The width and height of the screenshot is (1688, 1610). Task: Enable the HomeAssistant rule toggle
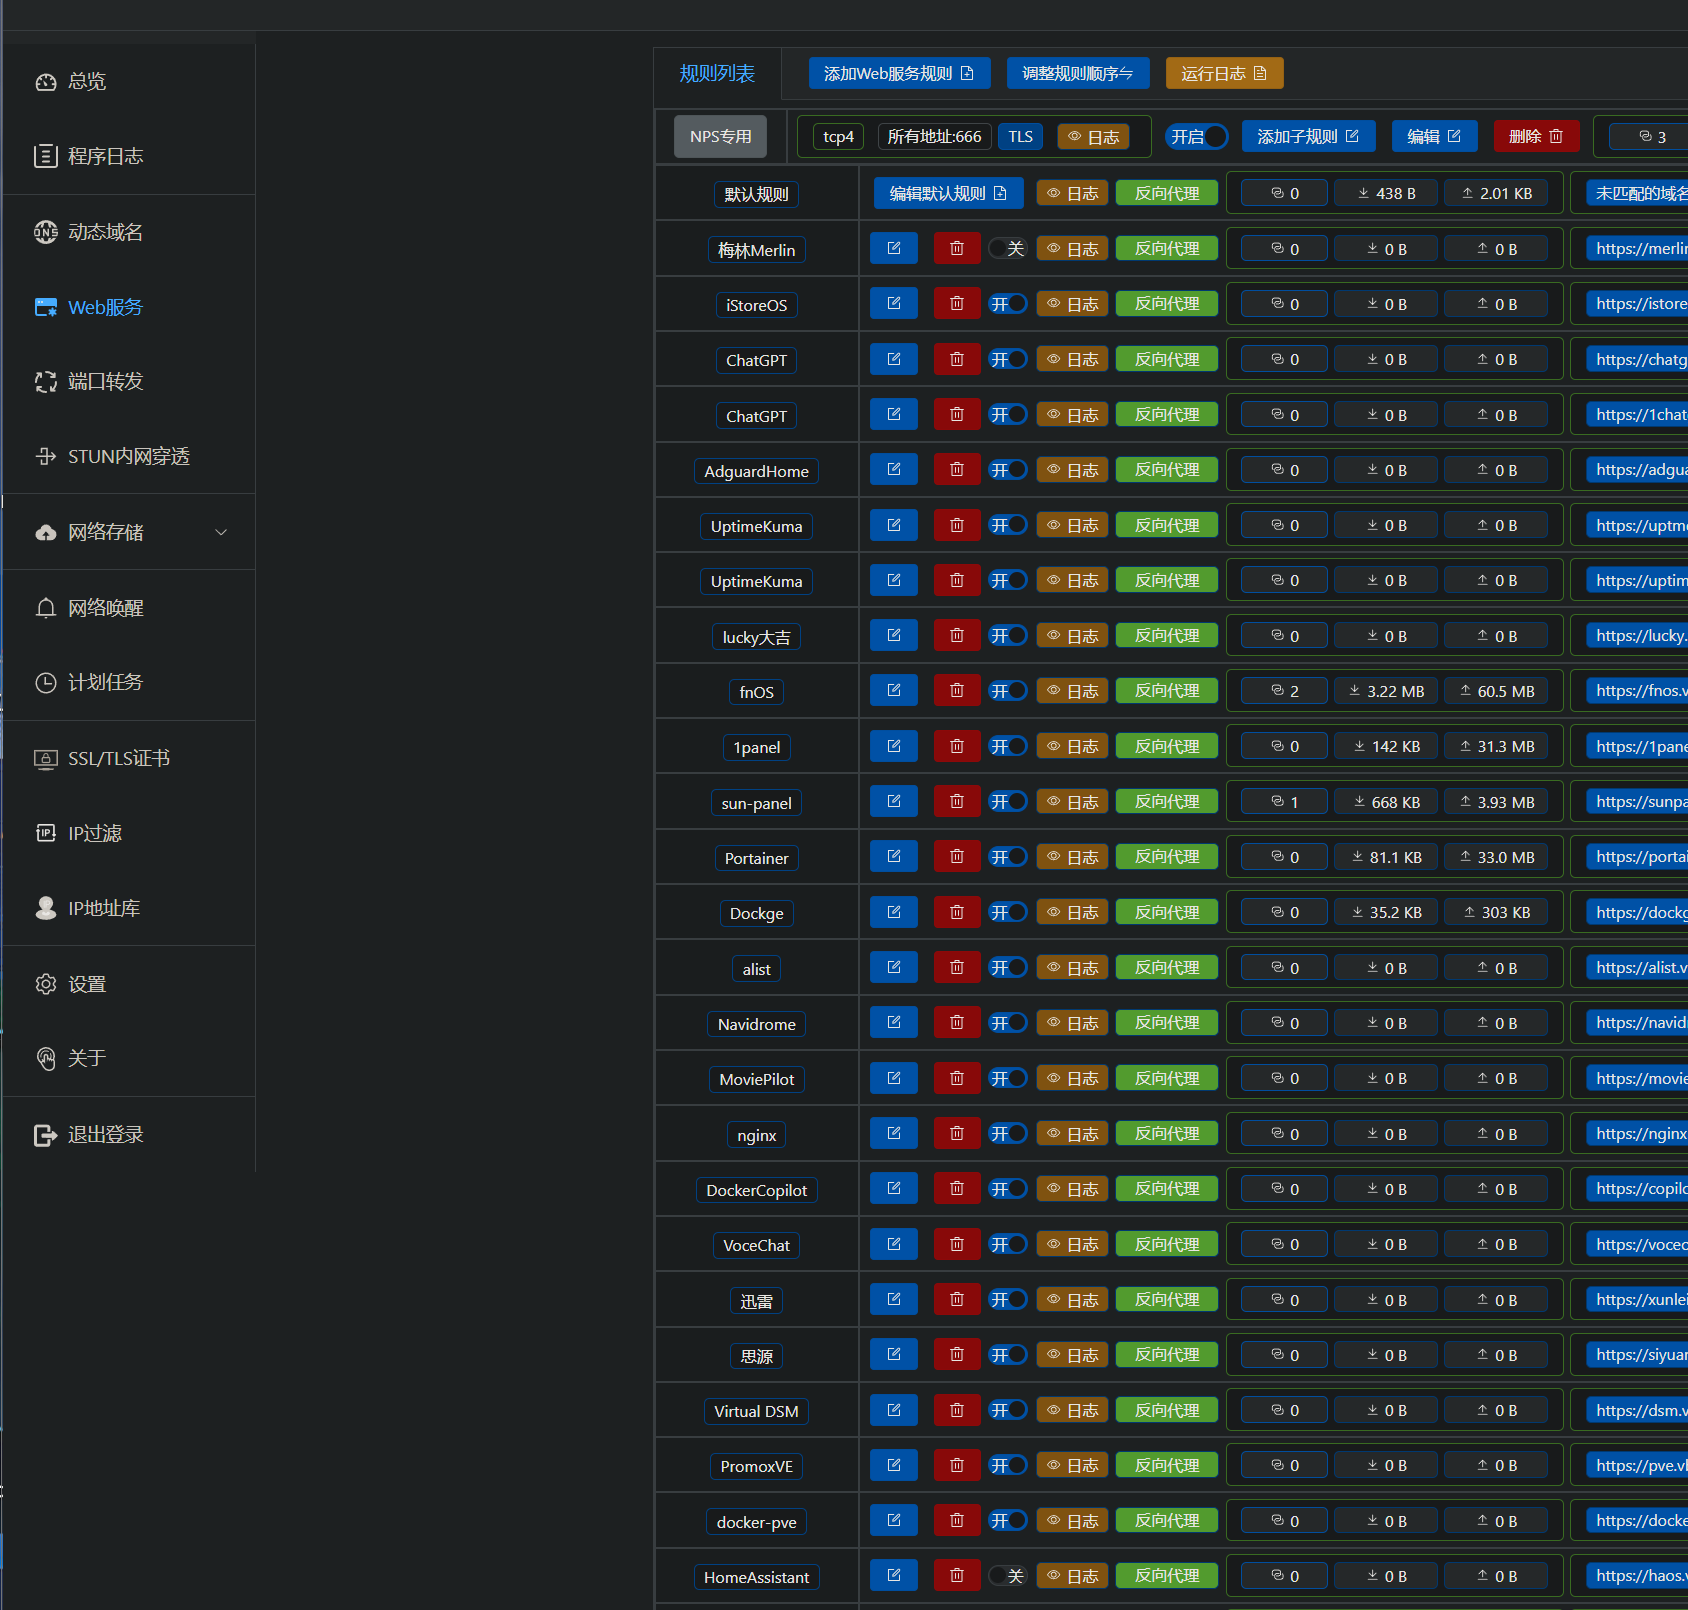[x=1007, y=1576]
